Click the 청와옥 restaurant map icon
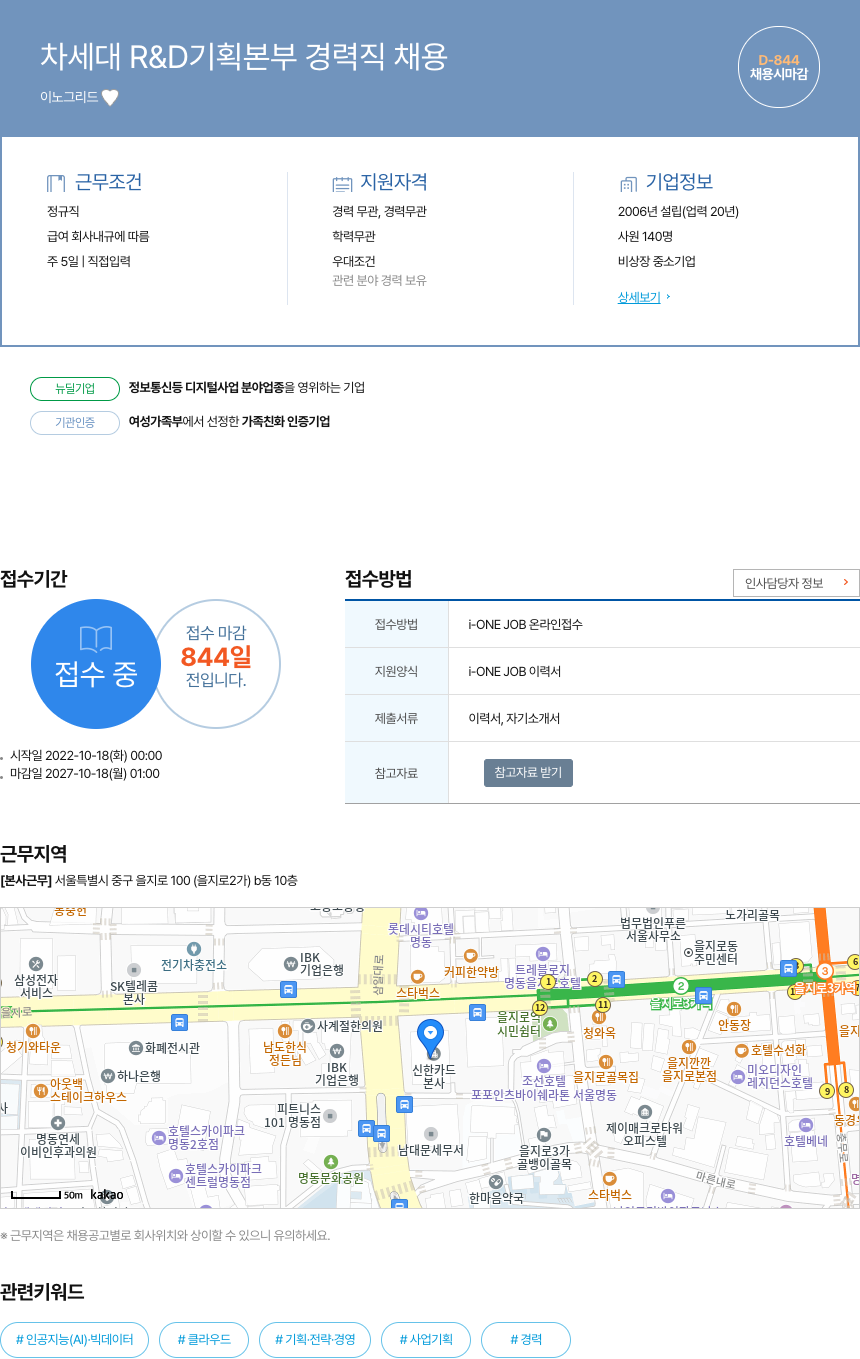The height and width of the screenshot is (1359, 860). (x=599, y=1017)
